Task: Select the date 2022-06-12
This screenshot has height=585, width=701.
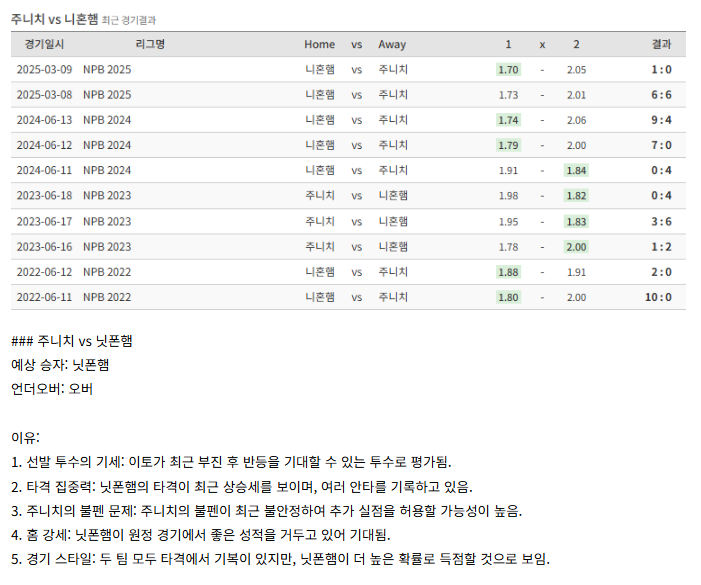Action: tap(44, 272)
